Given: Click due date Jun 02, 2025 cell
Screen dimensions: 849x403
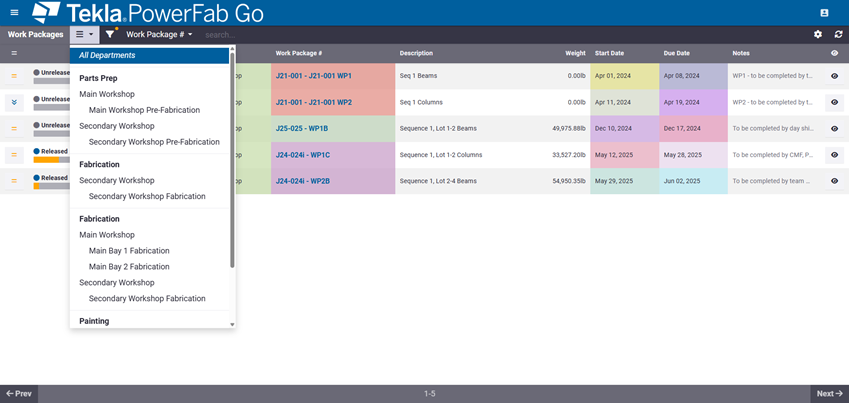Looking at the screenshot, I should 694,181.
